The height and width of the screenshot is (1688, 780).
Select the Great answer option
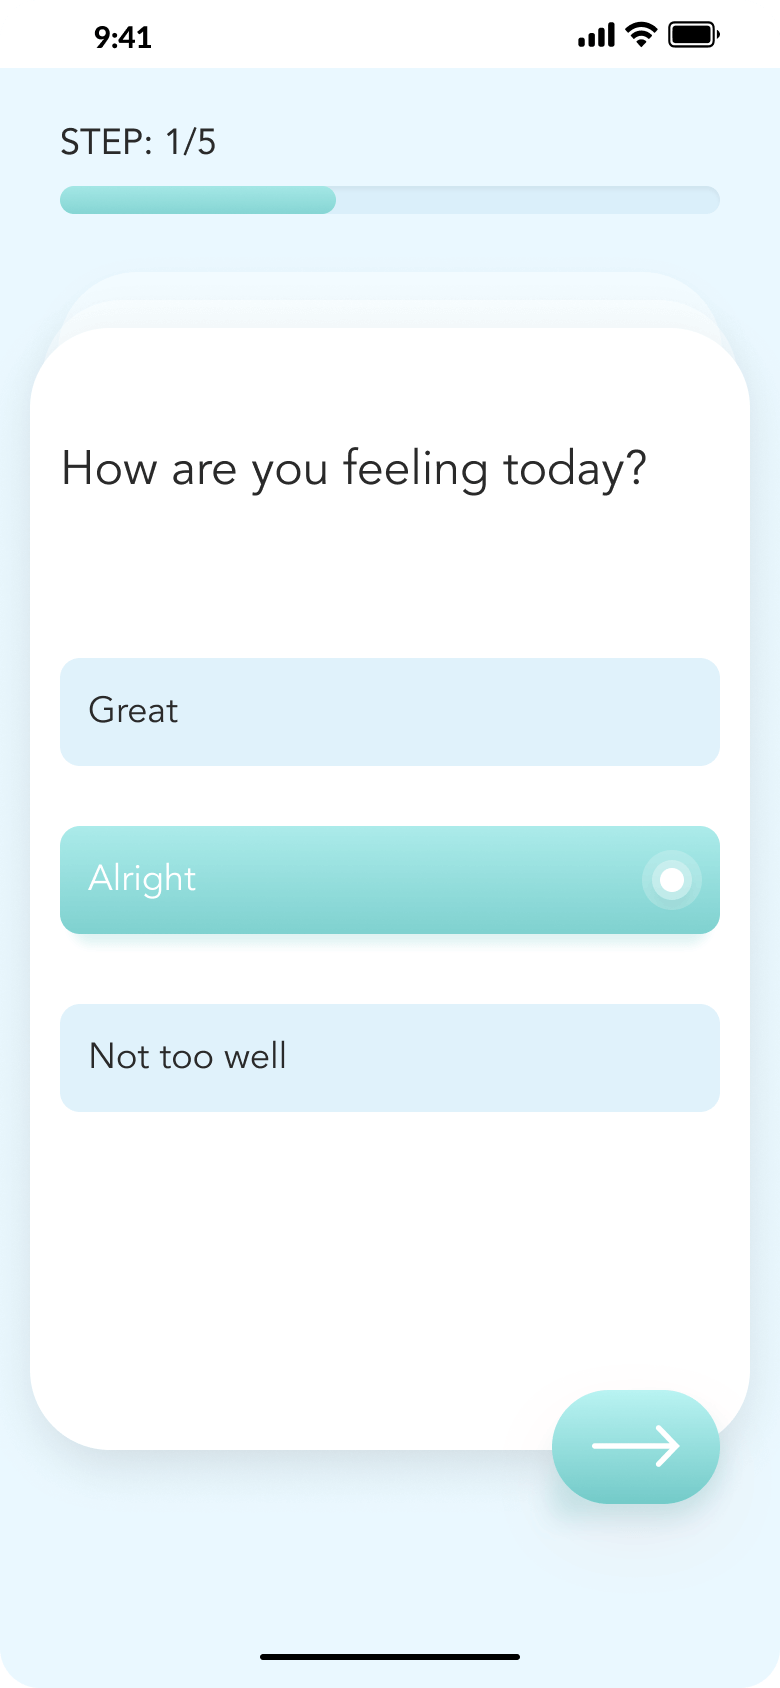pos(390,712)
